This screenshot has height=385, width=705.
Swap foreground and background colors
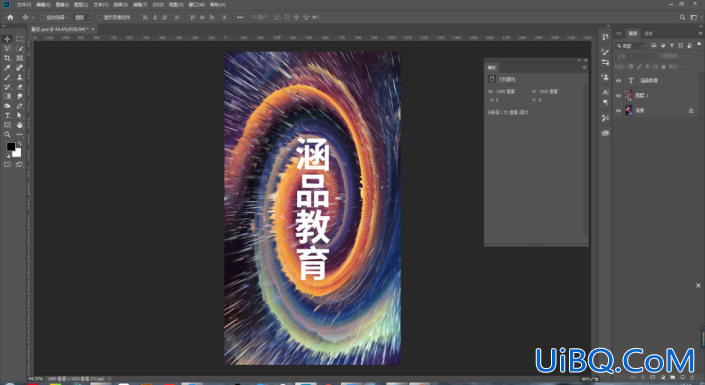19,144
